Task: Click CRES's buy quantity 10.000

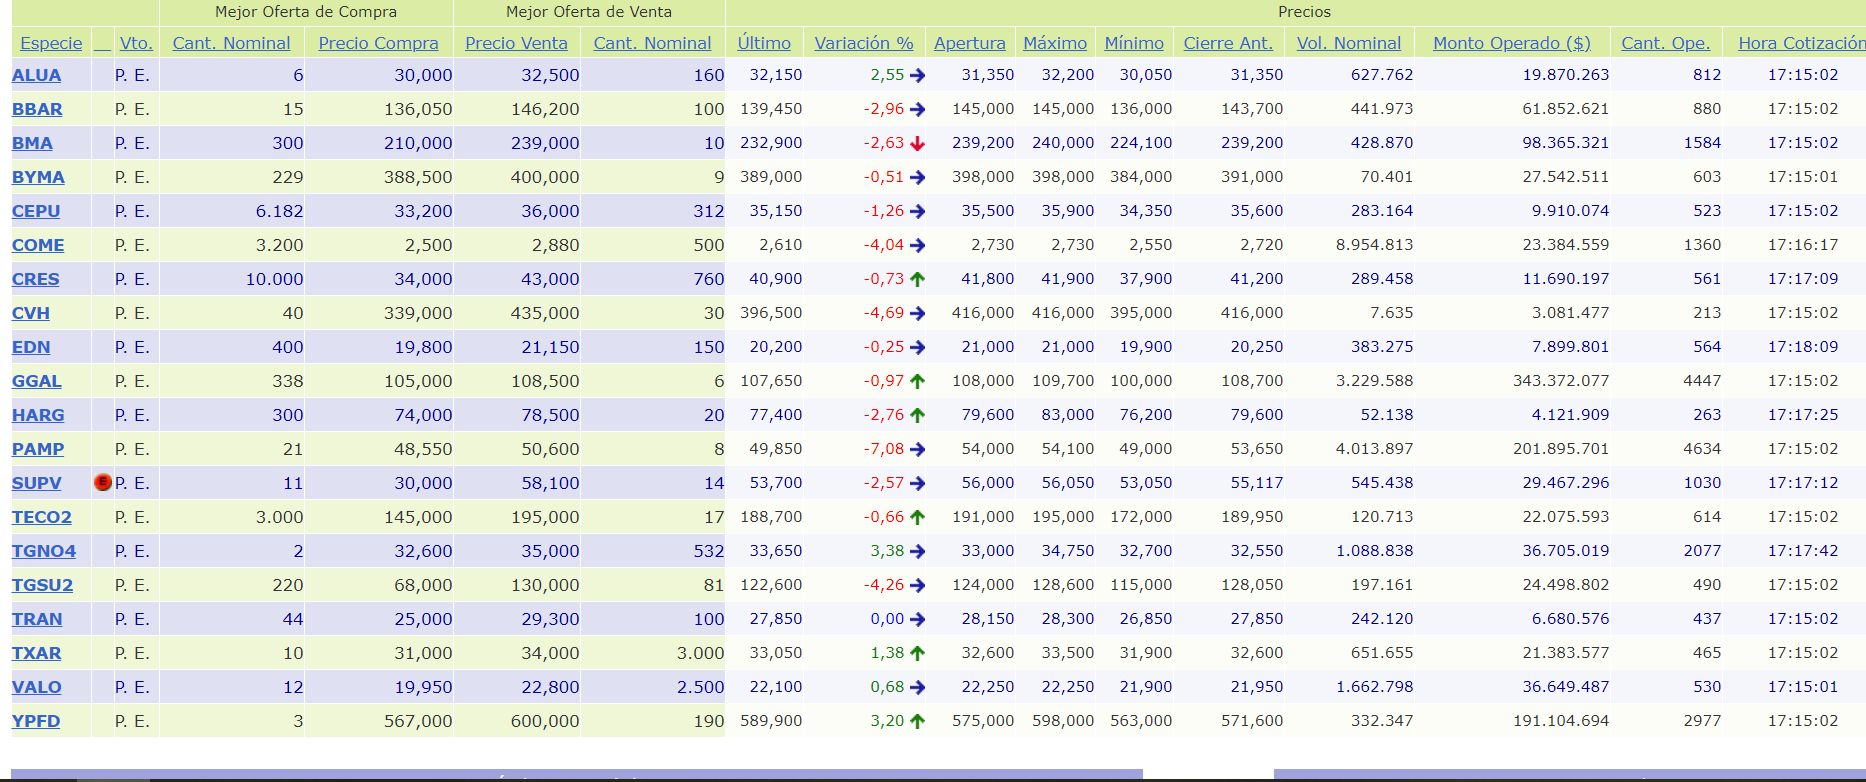Action: [274, 279]
